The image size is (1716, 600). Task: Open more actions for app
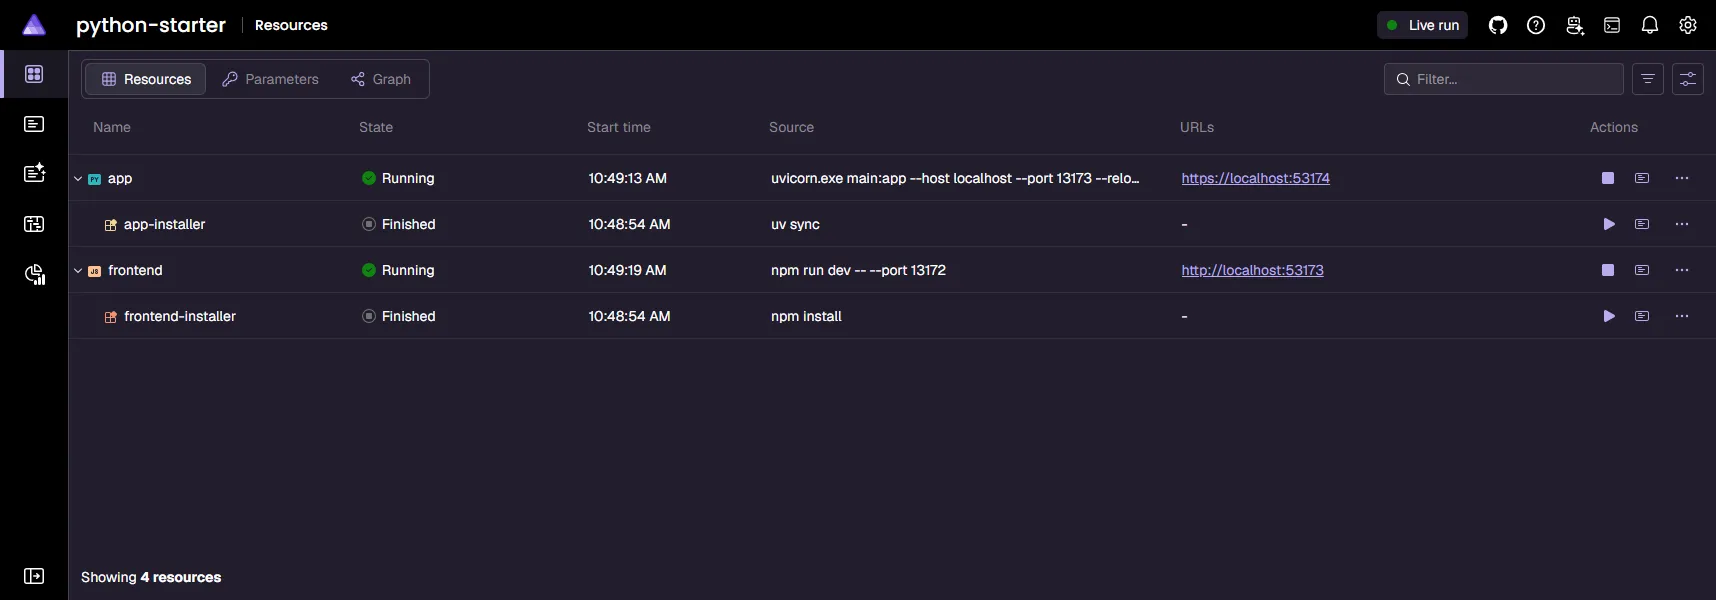[1682, 178]
